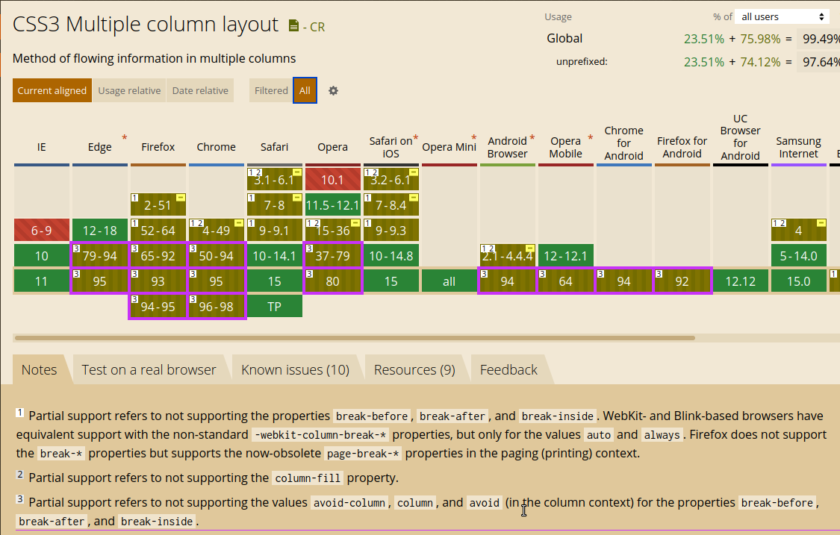
Task: Click UC Browser for Android column header
Action: (x=740, y=137)
